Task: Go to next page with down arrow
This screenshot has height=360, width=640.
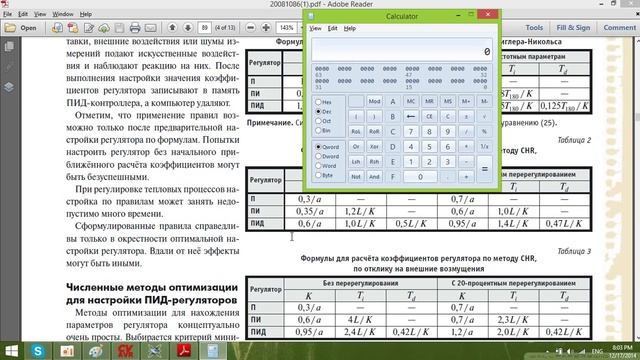Action: (x=188, y=28)
